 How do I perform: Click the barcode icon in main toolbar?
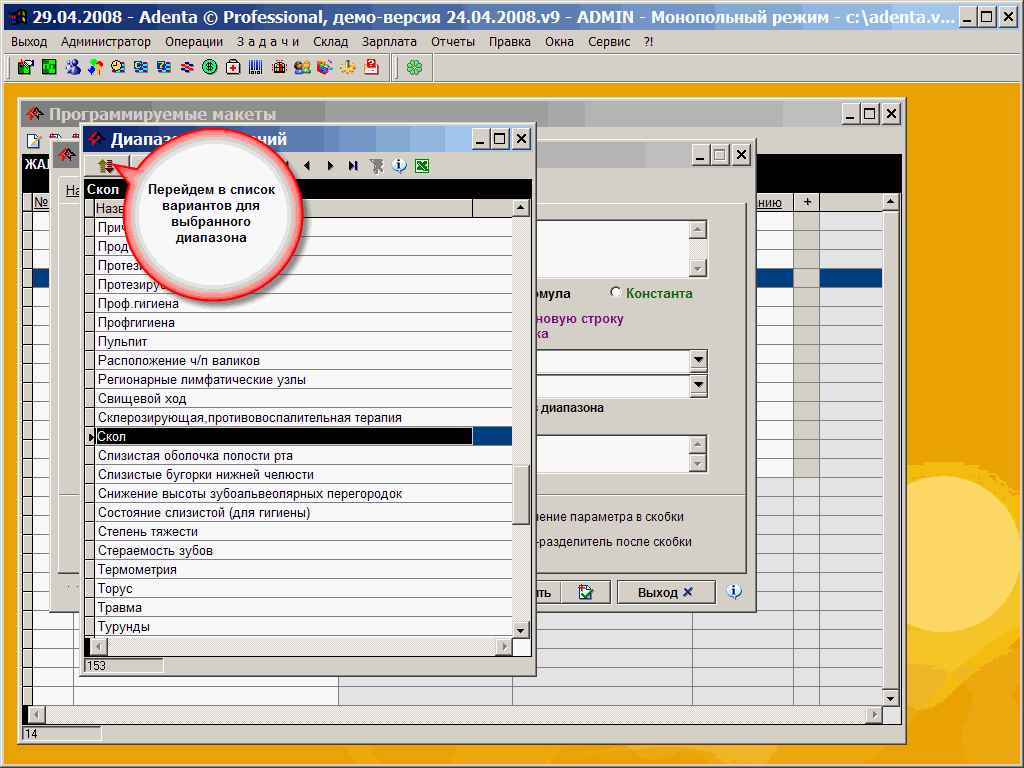coord(256,68)
